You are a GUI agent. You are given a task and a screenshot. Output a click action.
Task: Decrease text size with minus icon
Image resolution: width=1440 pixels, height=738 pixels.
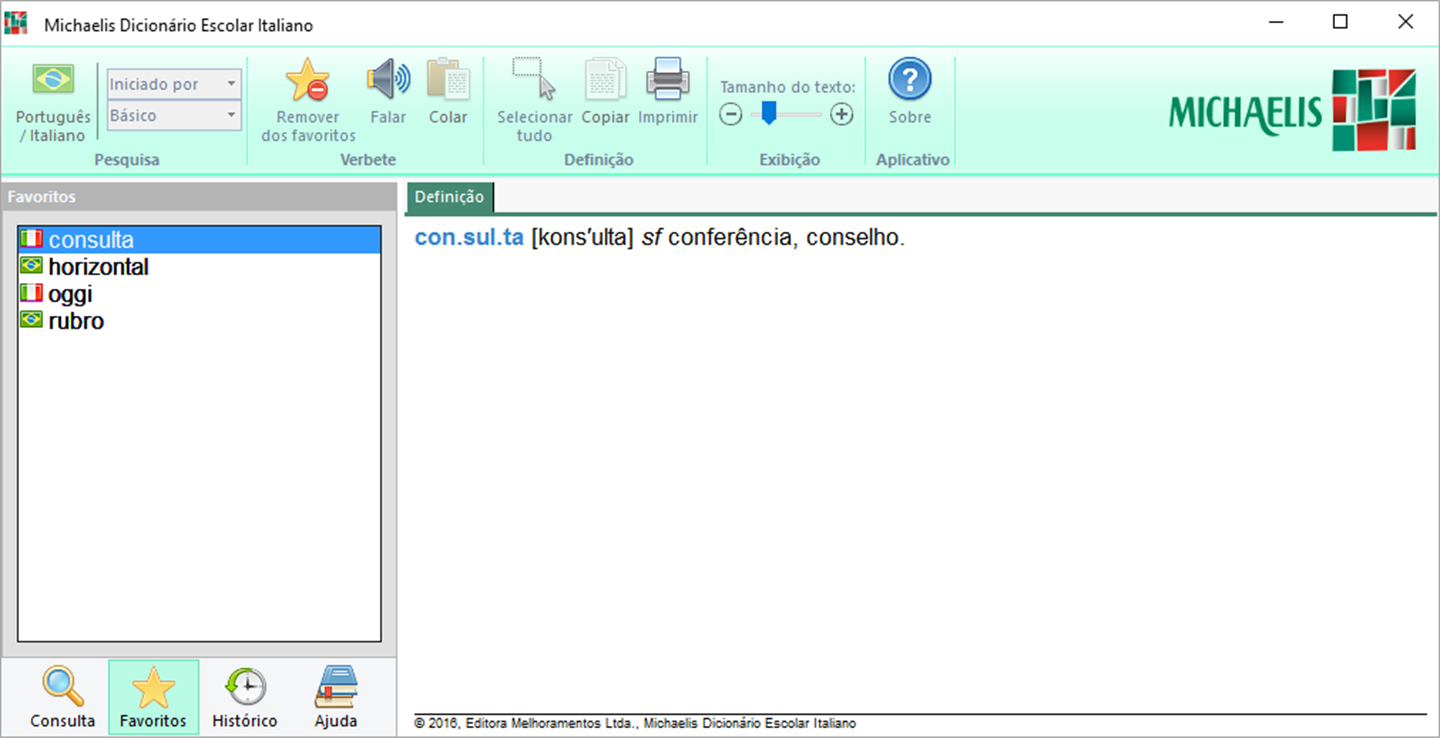(731, 115)
